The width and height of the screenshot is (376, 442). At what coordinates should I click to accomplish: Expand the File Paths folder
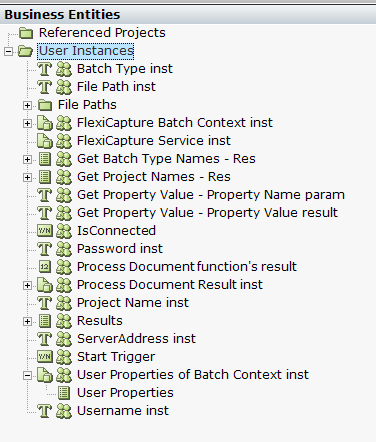pos(27,105)
